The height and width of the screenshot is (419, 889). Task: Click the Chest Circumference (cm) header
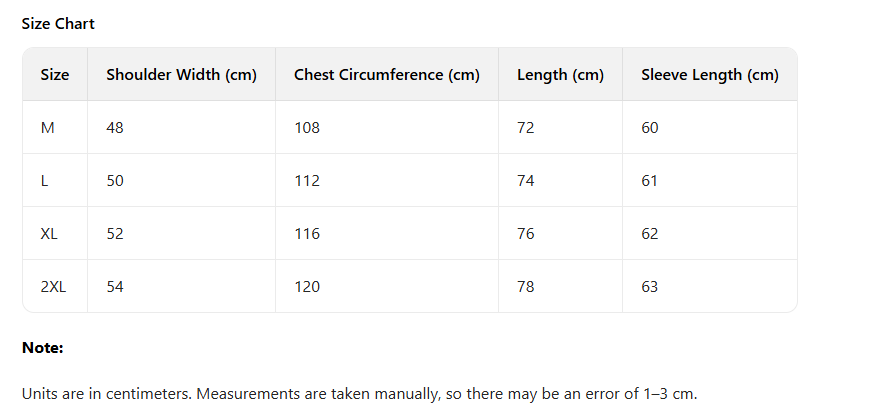[x=386, y=75]
